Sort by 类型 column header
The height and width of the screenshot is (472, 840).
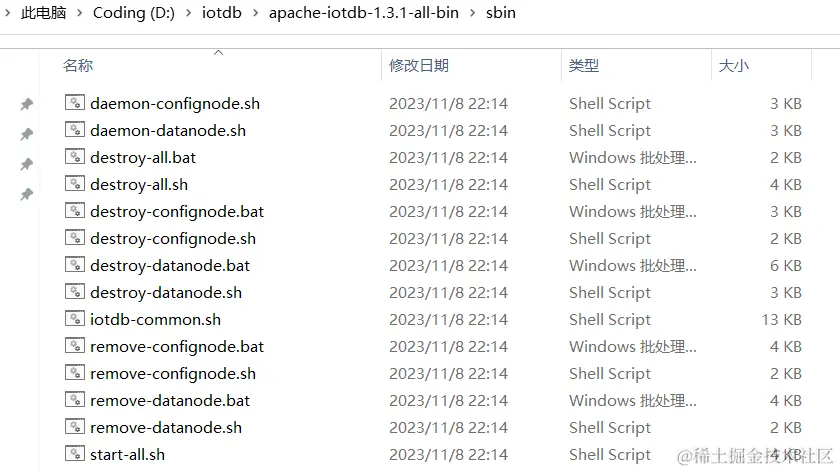click(584, 65)
